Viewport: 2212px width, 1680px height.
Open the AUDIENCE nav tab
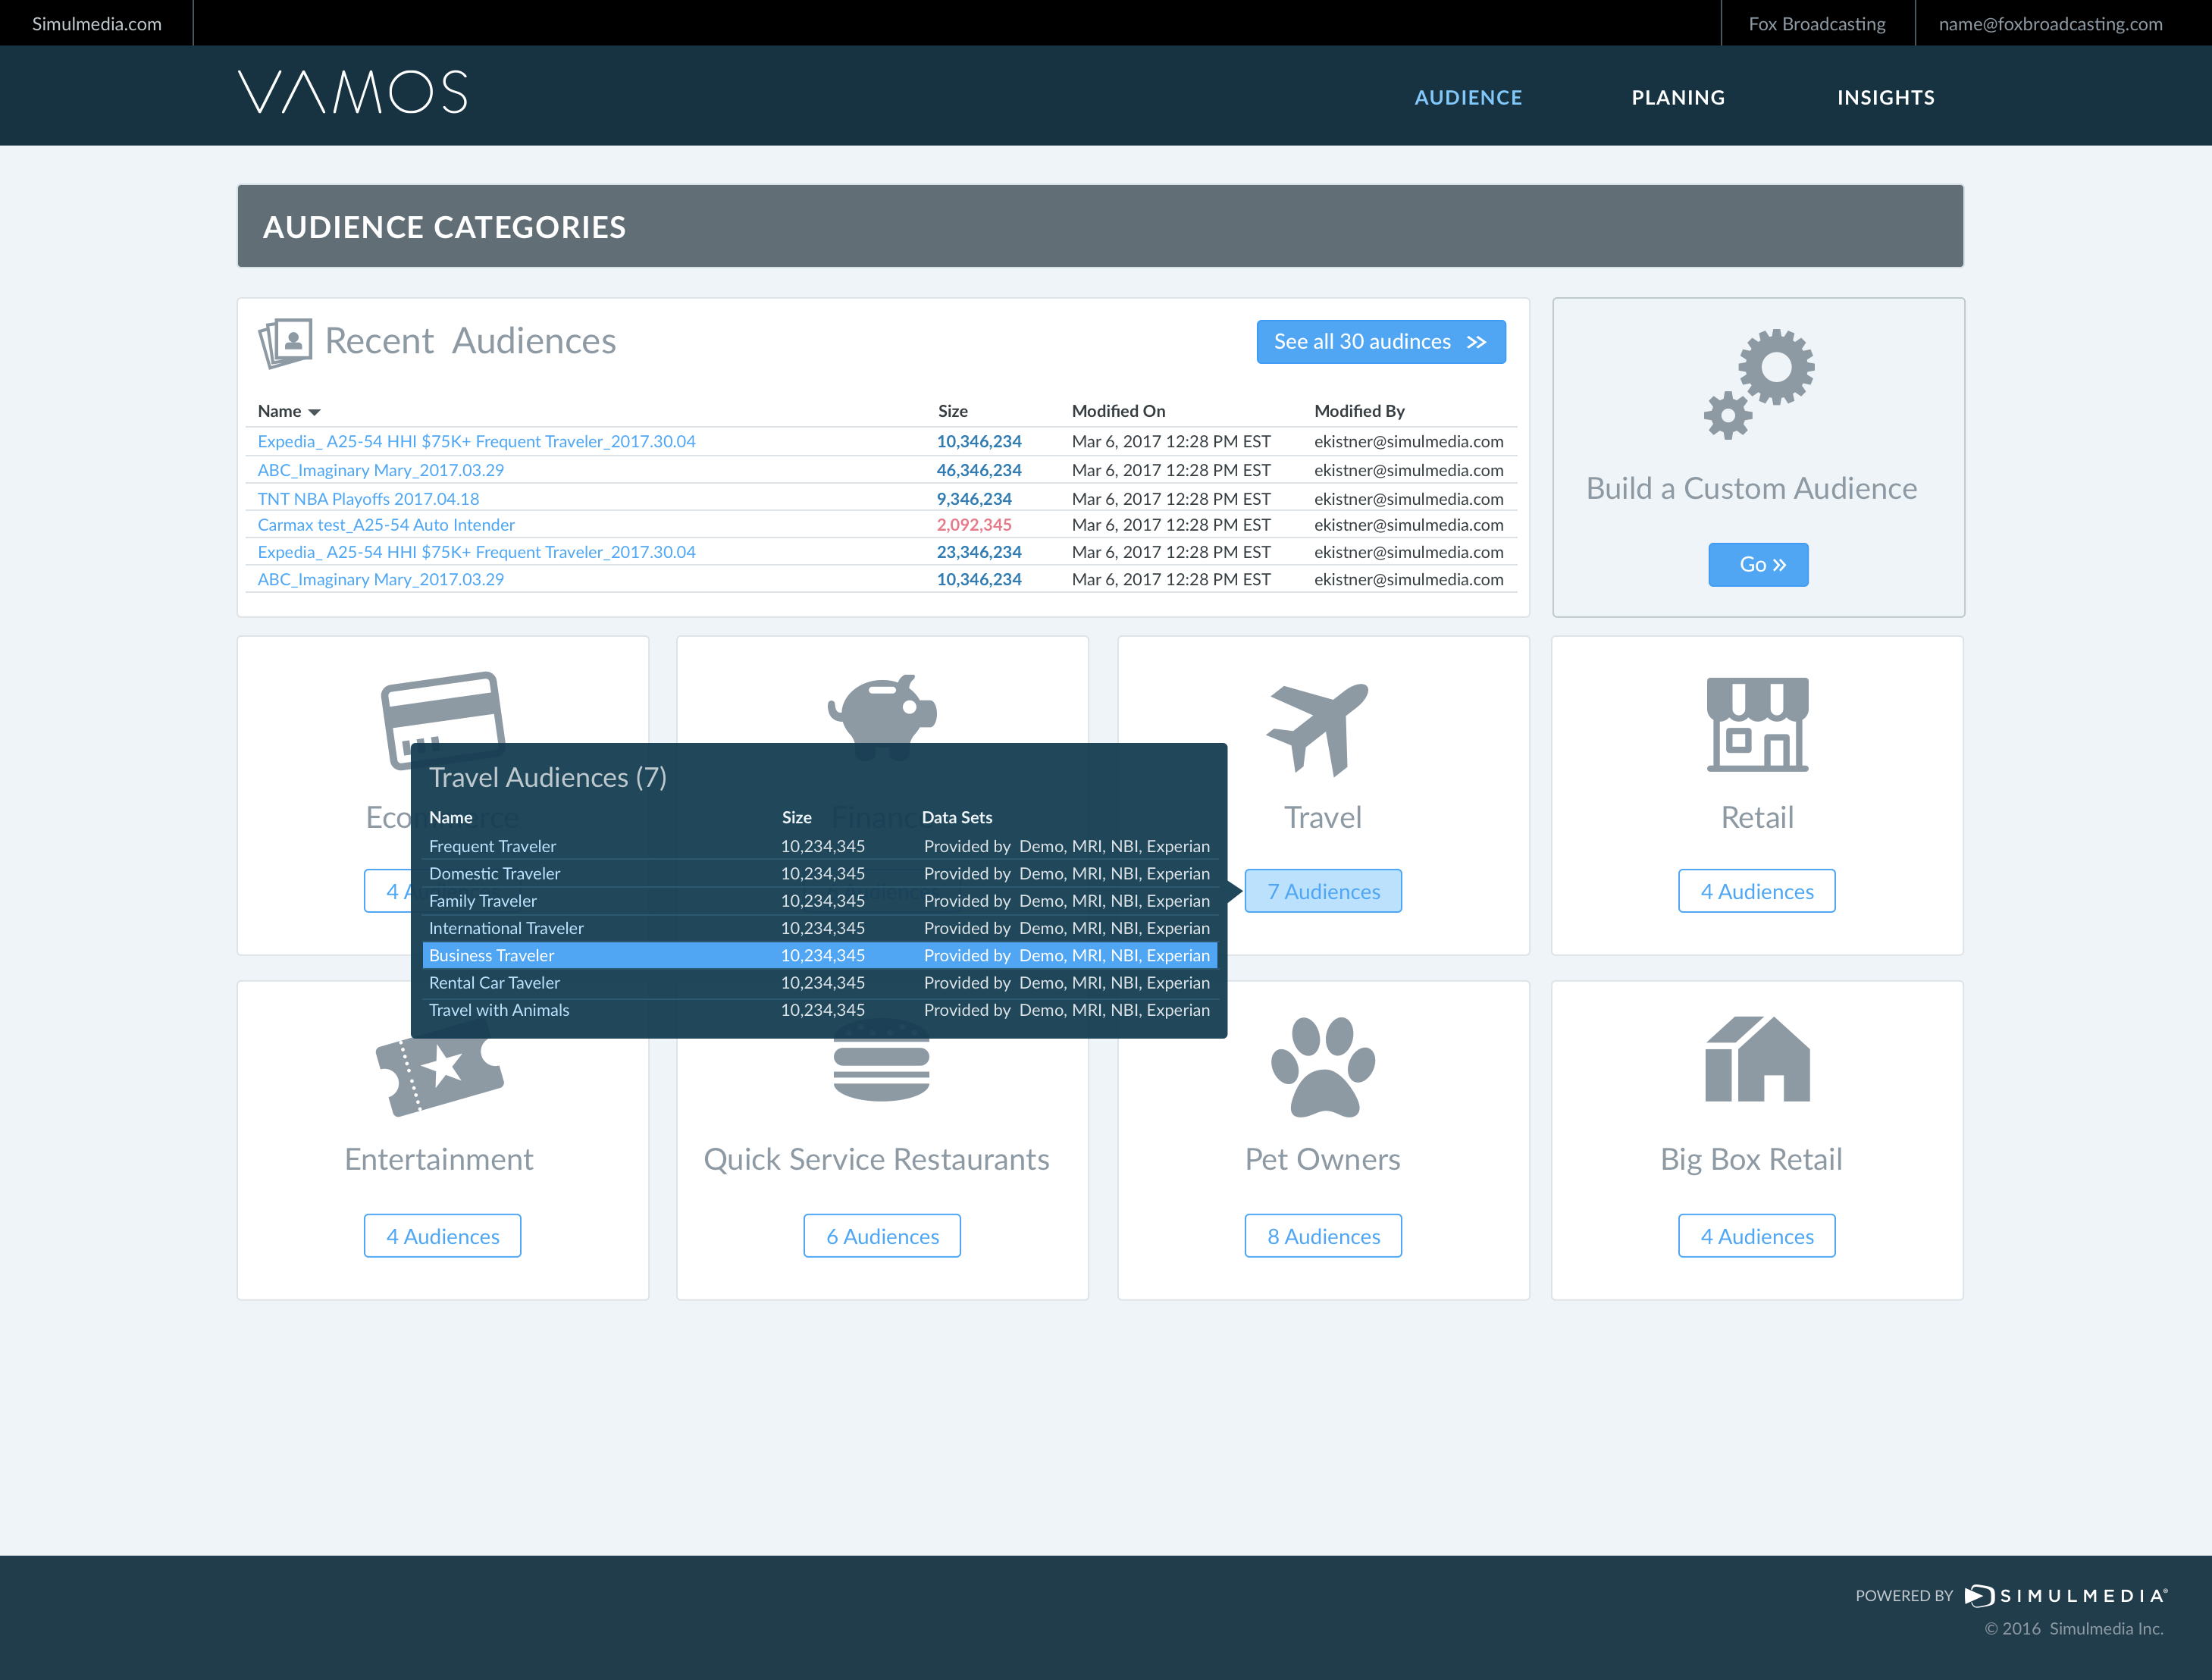click(1468, 98)
